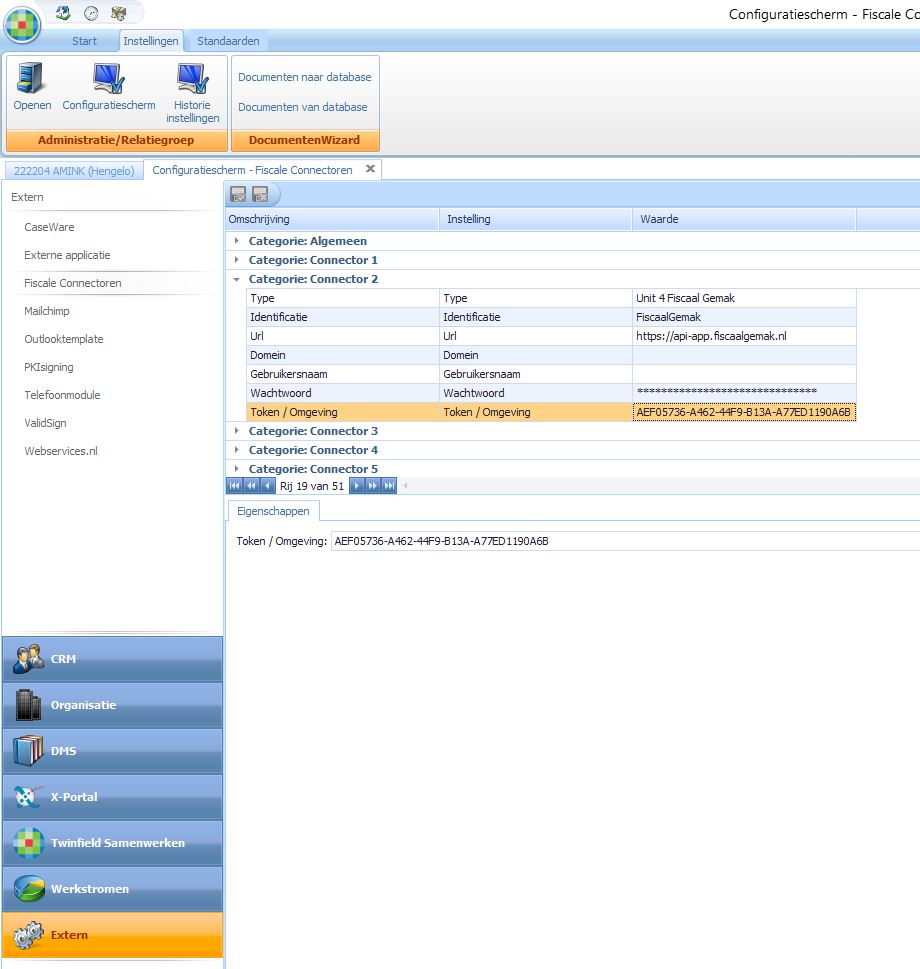Expand Categorie: Algemeen
Image resolution: width=920 pixels, height=969 pixels.
(x=237, y=241)
